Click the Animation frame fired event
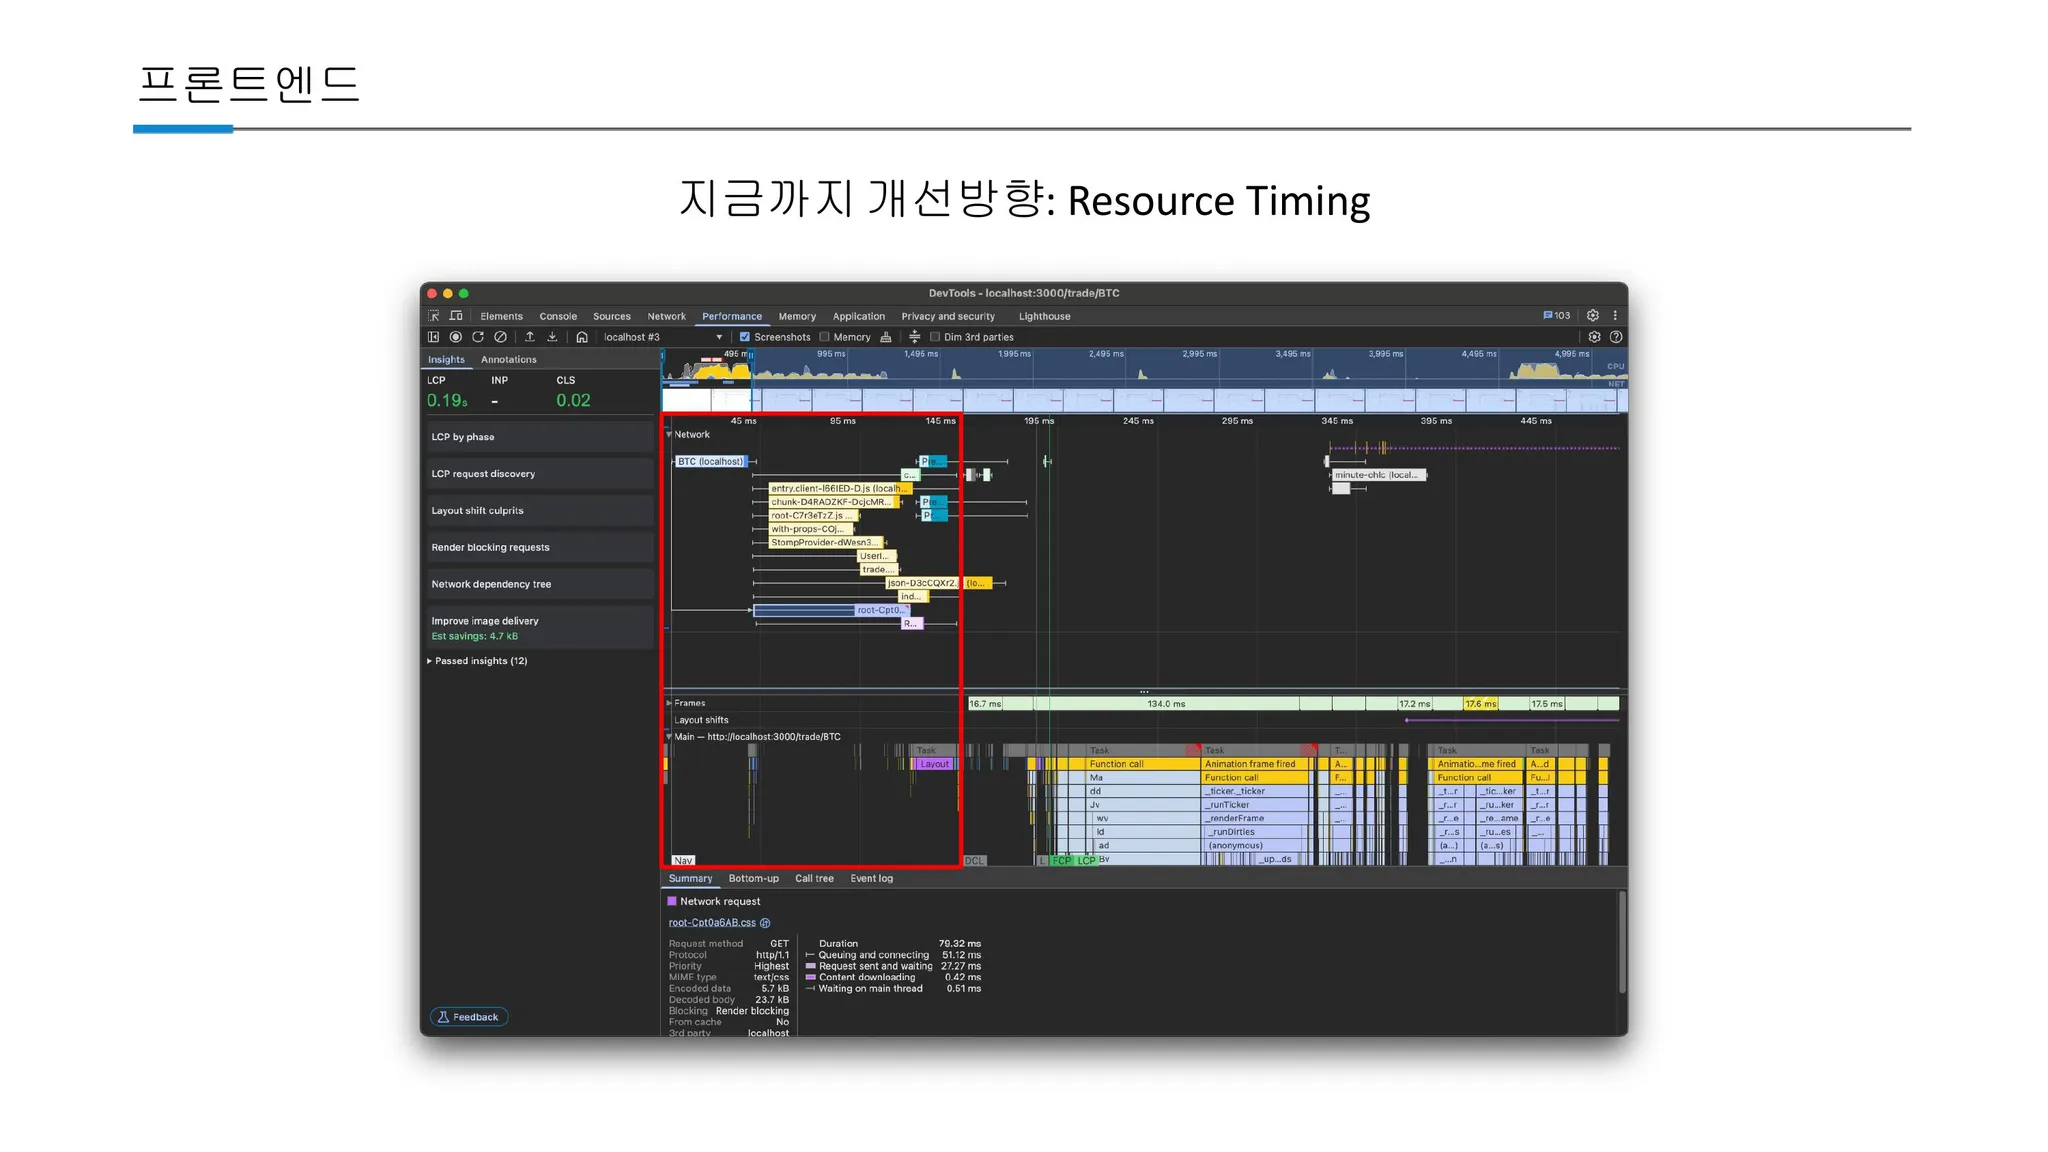The width and height of the screenshot is (2048, 1152). pos(1256,764)
